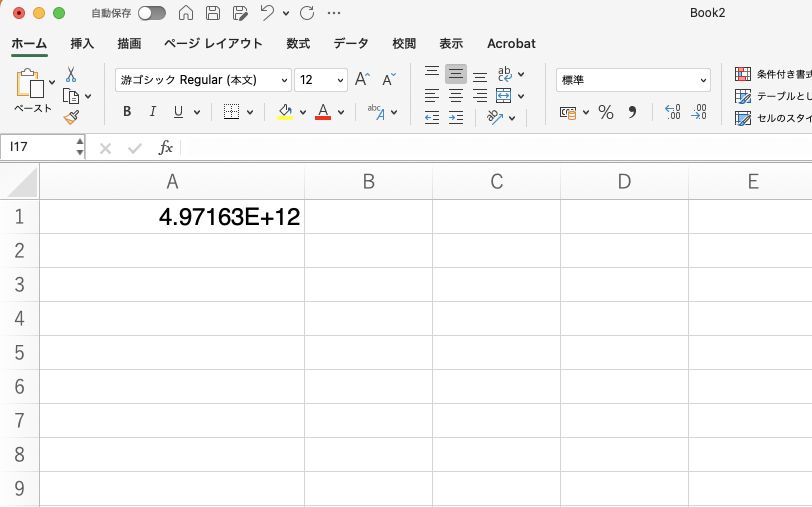Toggle the 自動保存 autosave switch
The width and height of the screenshot is (812, 507).
(152, 13)
